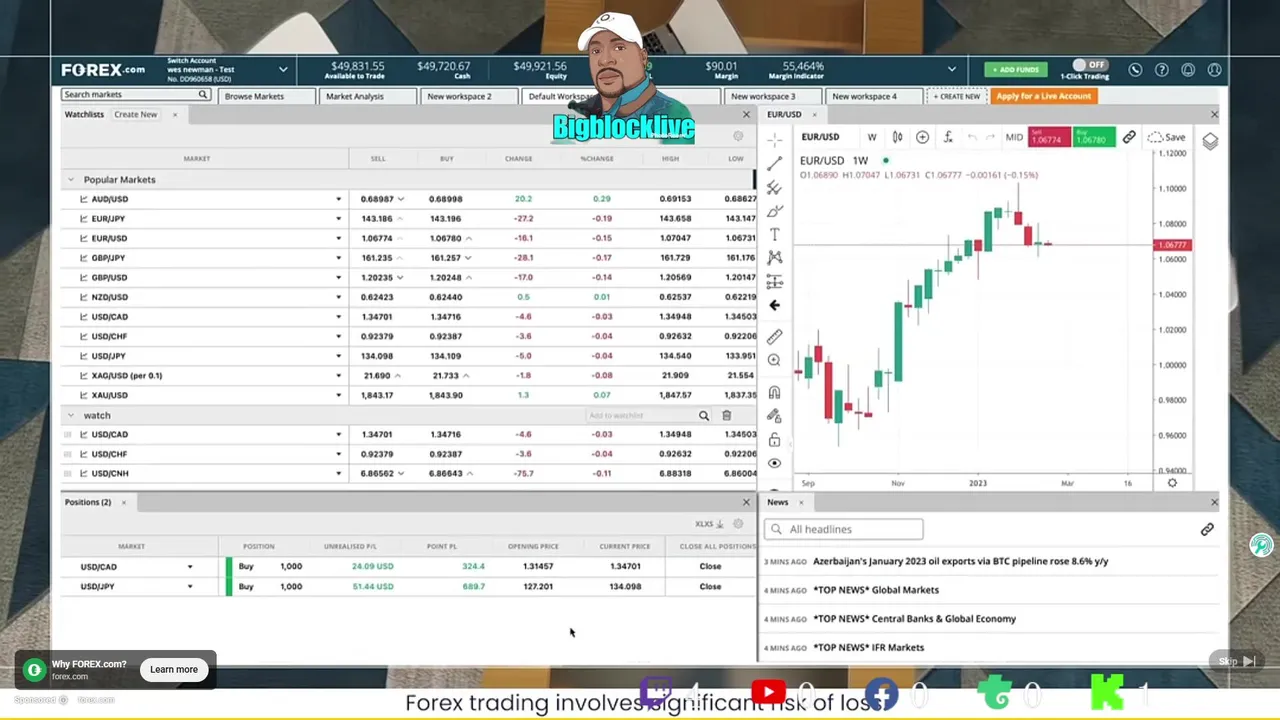Close the USD/JPY position
Viewport: 1280px width, 720px height.
coord(710,587)
